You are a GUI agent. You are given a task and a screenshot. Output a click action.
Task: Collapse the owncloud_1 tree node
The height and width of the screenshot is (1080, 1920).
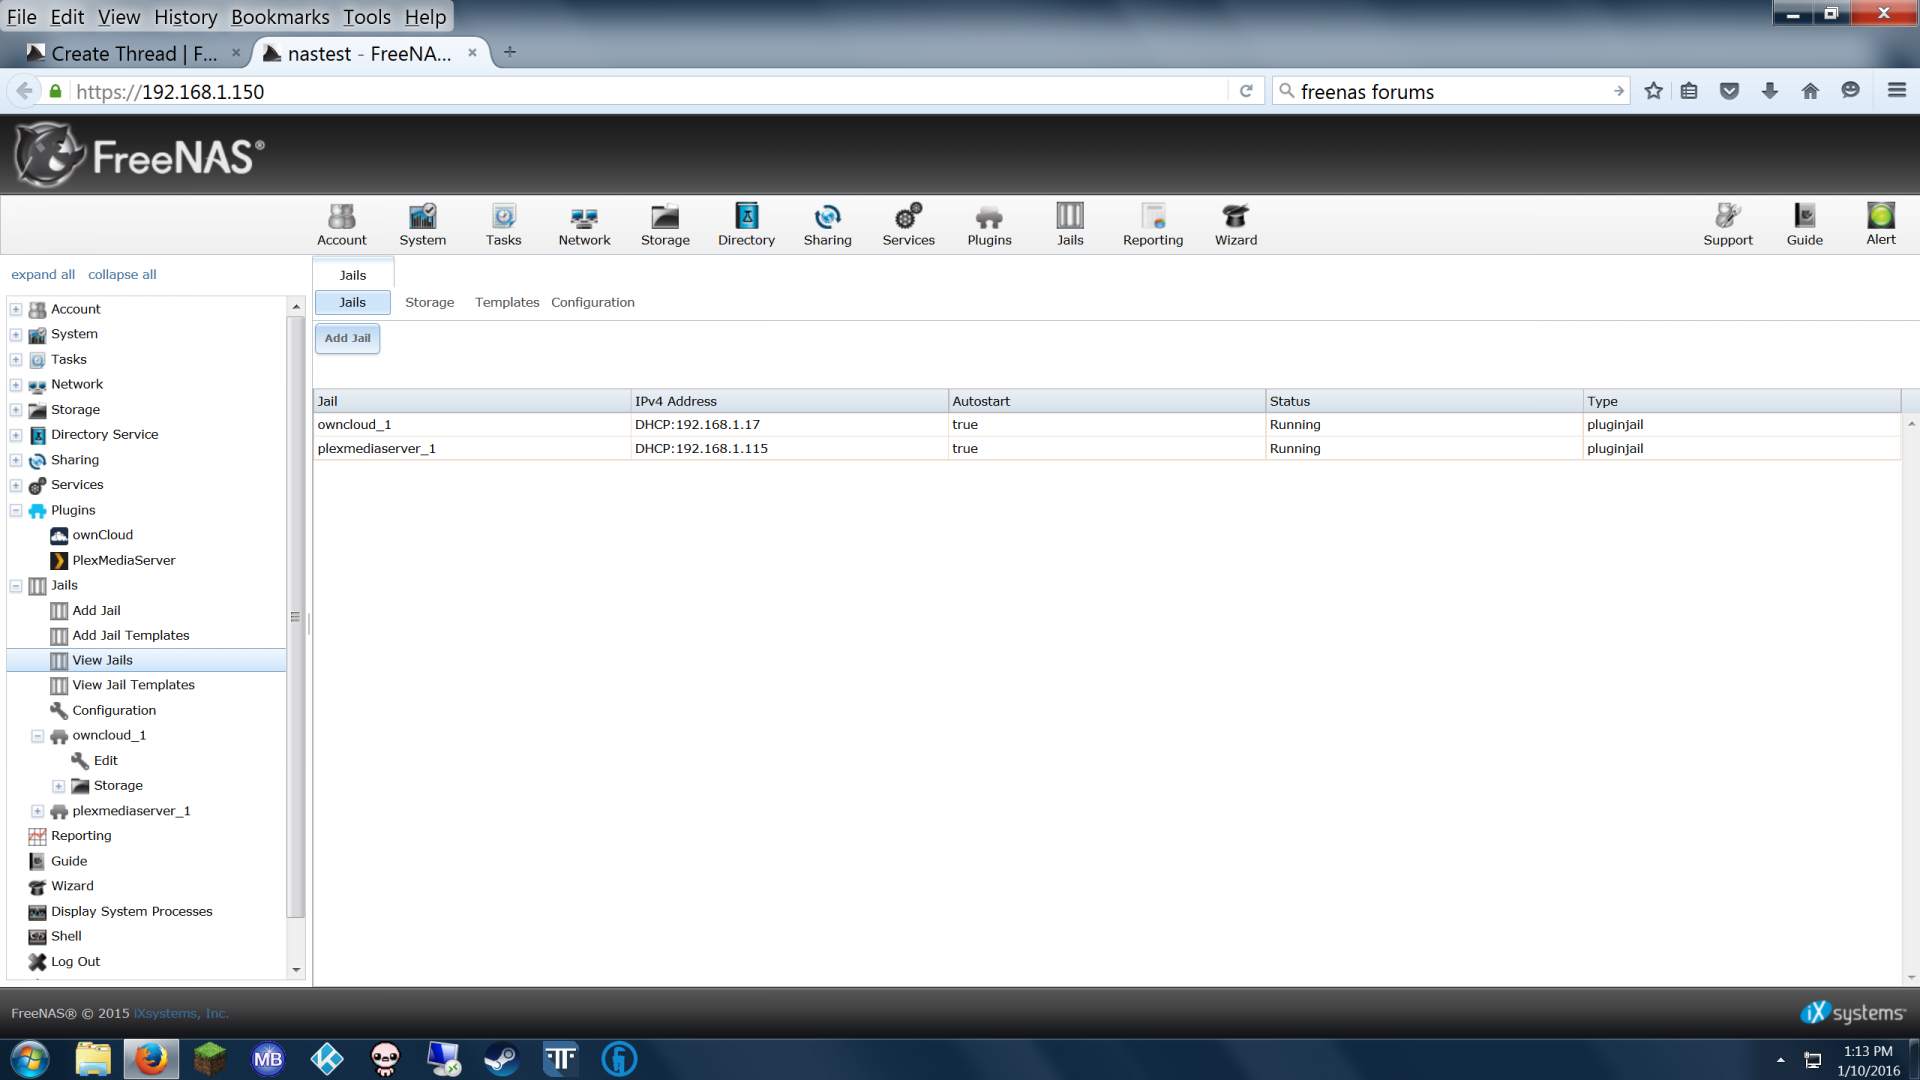37,735
